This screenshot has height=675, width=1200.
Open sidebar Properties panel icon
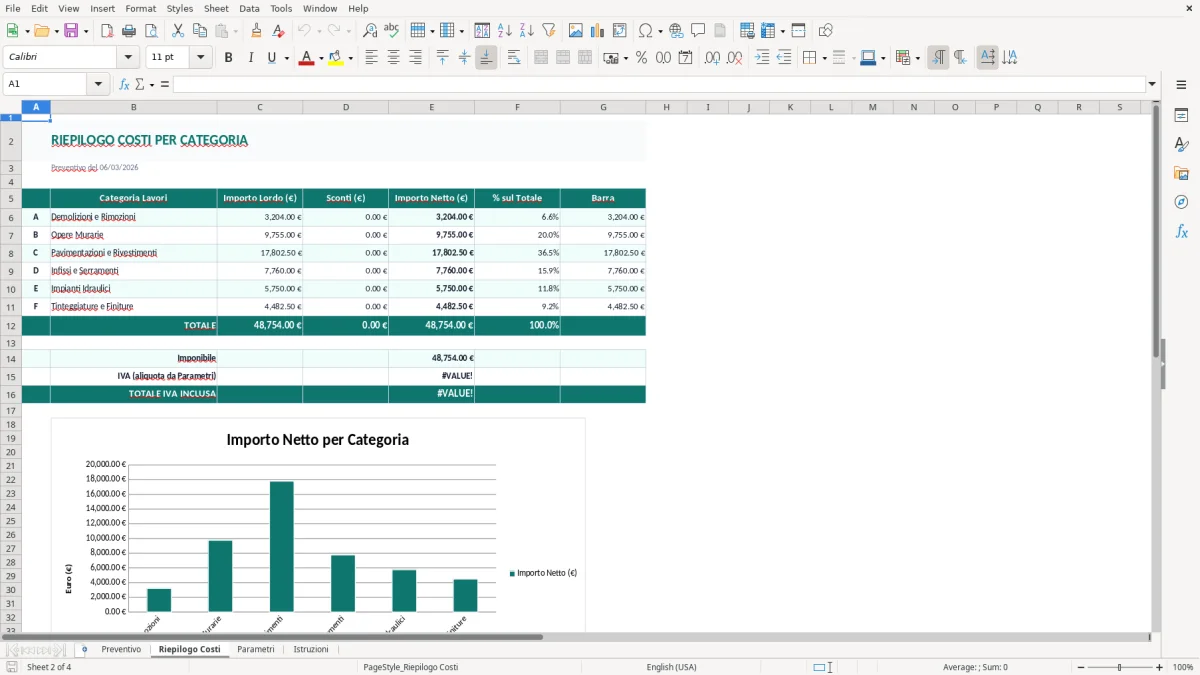[1181, 115]
